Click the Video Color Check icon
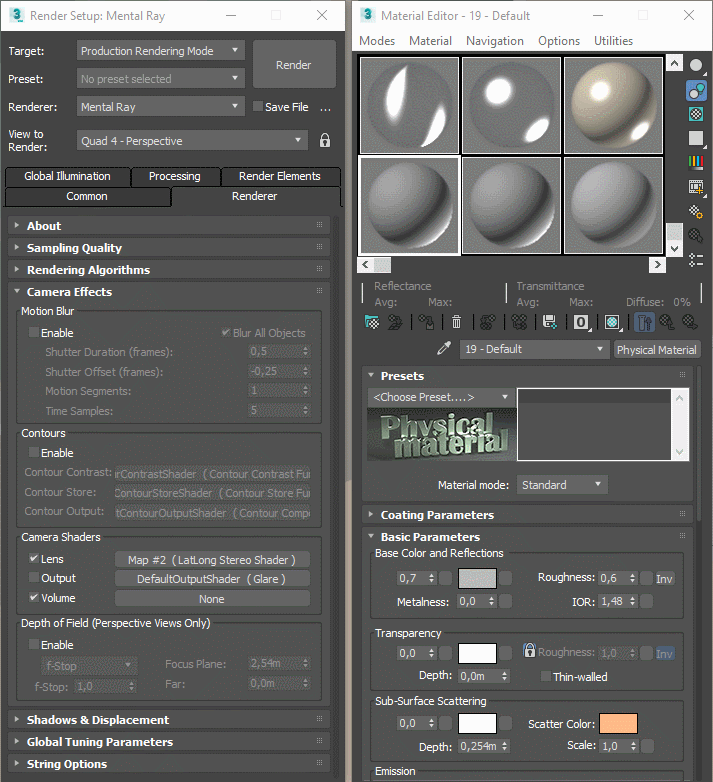This screenshot has width=713, height=782. (x=696, y=162)
